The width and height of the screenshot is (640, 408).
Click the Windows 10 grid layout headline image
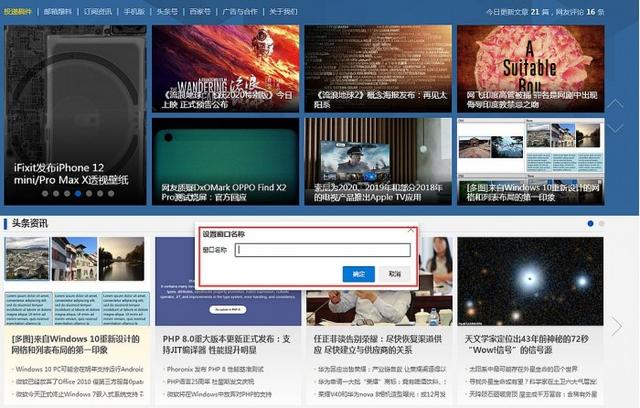click(x=77, y=281)
